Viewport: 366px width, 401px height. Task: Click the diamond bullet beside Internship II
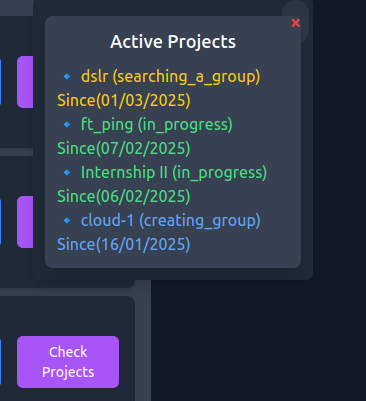(67, 173)
